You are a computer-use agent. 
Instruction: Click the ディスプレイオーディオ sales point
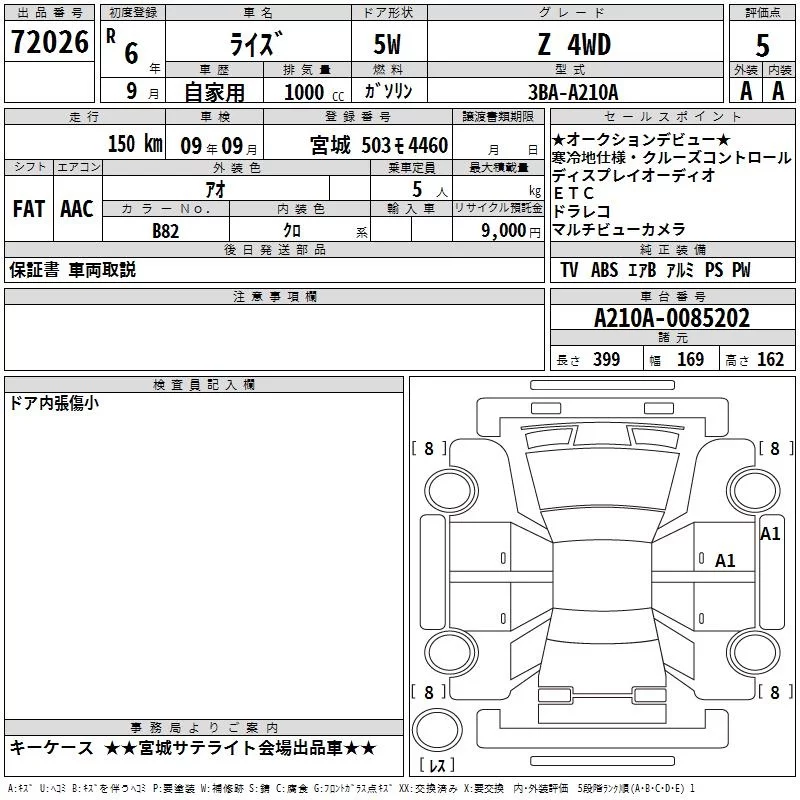click(634, 175)
